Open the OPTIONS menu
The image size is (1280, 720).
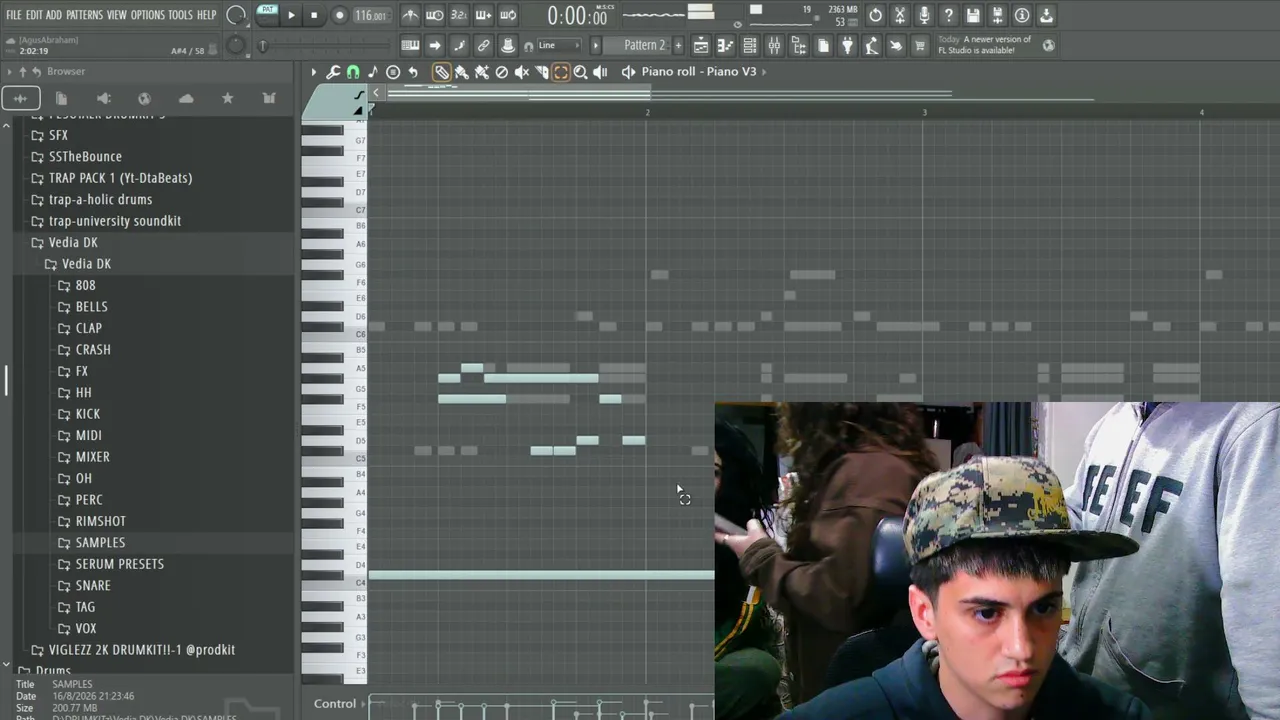tap(147, 15)
